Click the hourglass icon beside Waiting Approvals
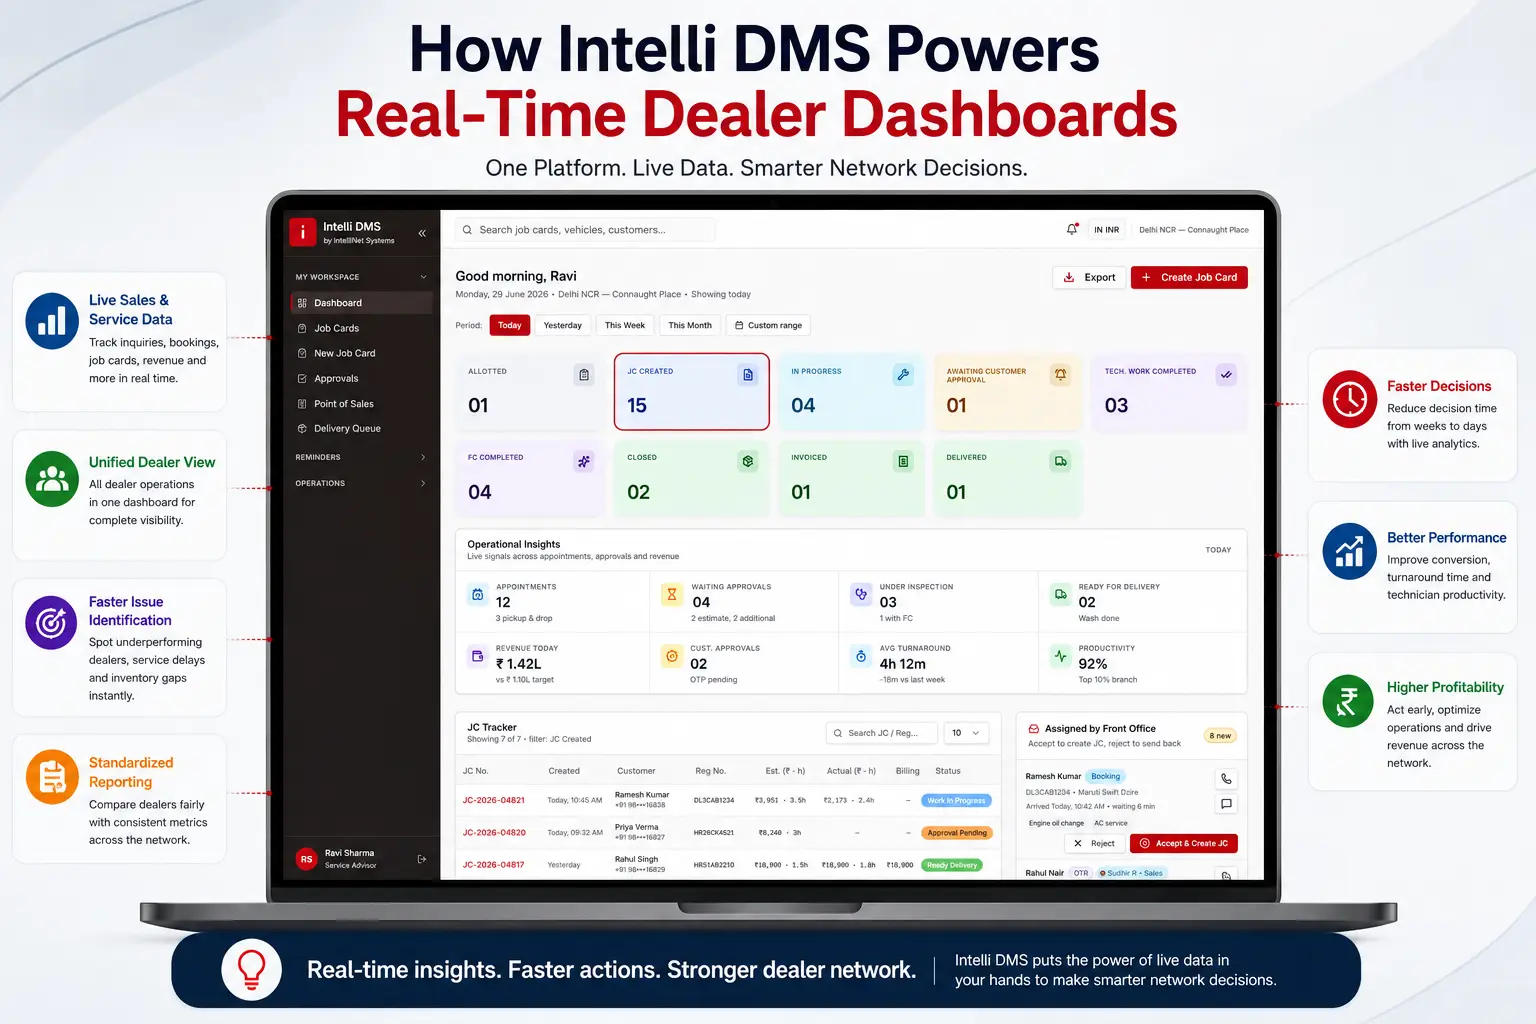Image resolution: width=1536 pixels, height=1024 pixels. point(672,595)
